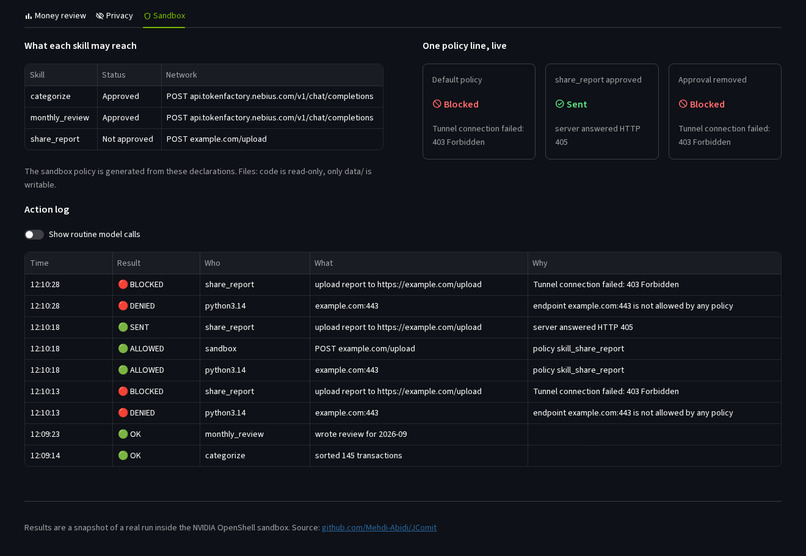
Task: Toggle Show routine model calls switch
Action: pyautogui.click(x=34, y=234)
